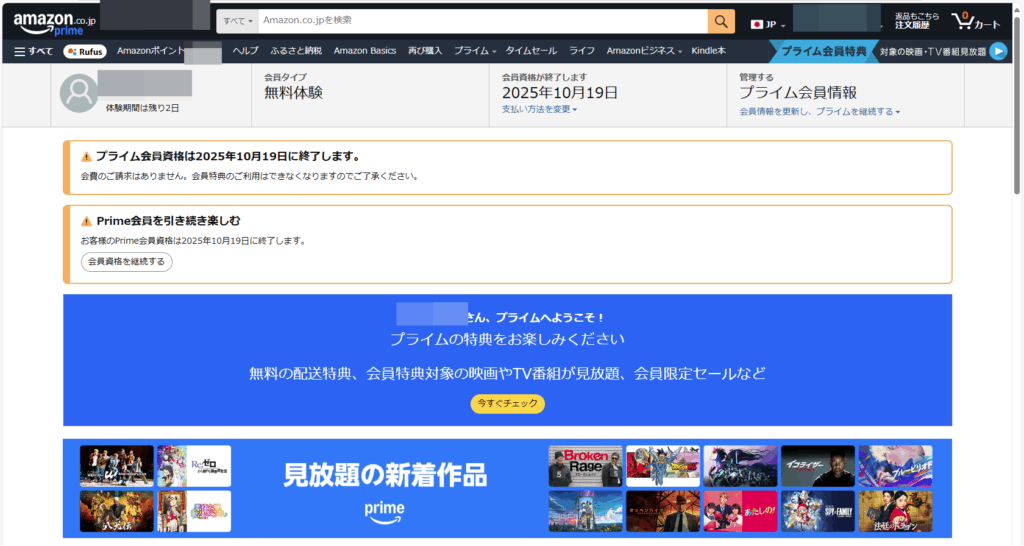The height and width of the screenshot is (546, 1024).
Task: Expand the 支払い方法を変更 dropdown
Action: [x=539, y=109]
